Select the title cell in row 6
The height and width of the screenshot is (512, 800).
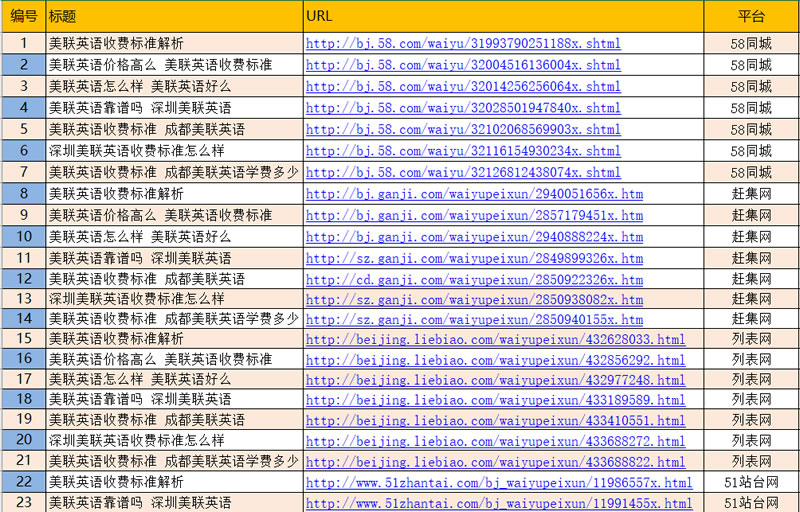coord(174,150)
